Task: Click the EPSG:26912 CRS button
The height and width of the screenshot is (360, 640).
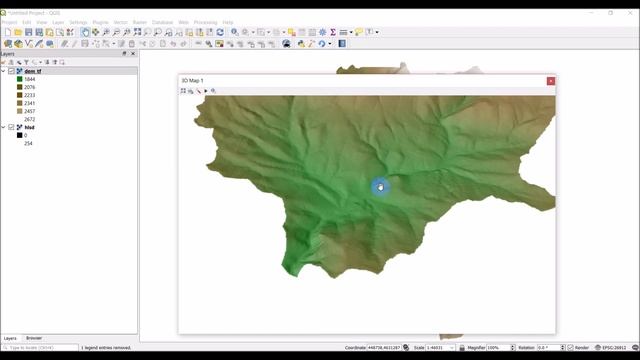Action: pyautogui.click(x=611, y=348)
